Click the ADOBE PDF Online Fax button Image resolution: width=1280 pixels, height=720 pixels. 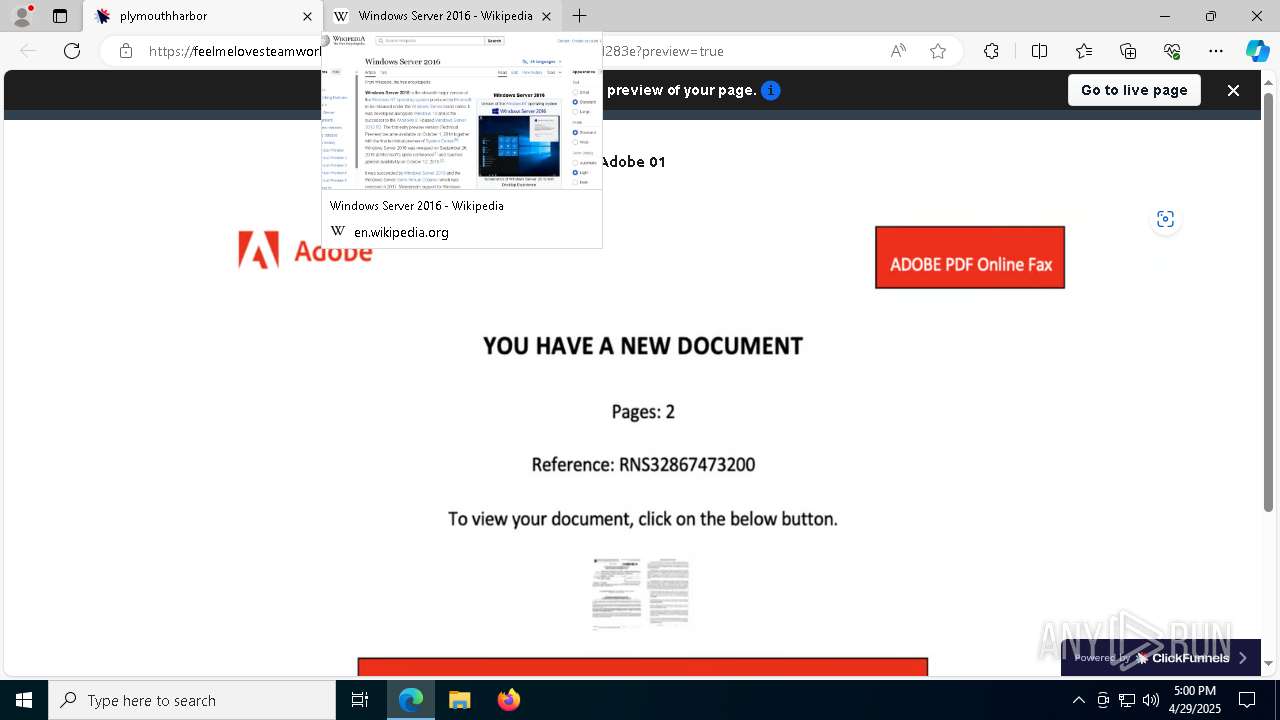[x=970, y=257]
